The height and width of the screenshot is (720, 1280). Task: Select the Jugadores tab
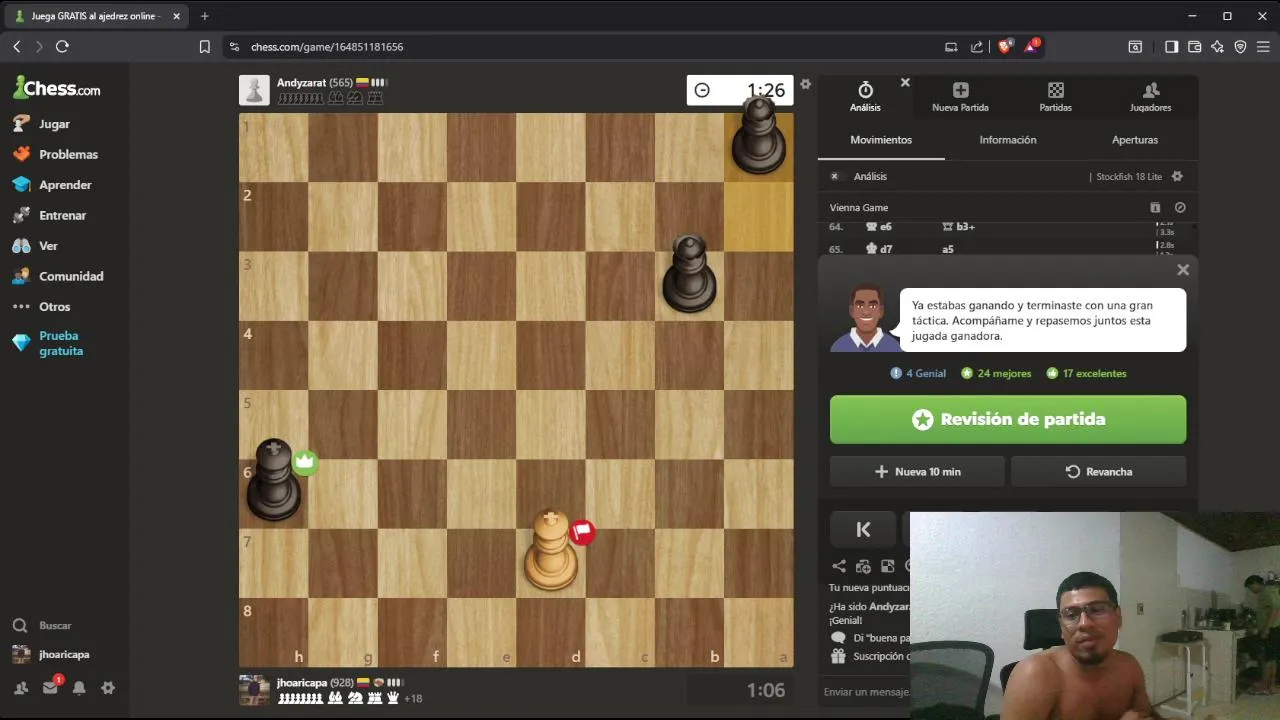(1150, 97)
